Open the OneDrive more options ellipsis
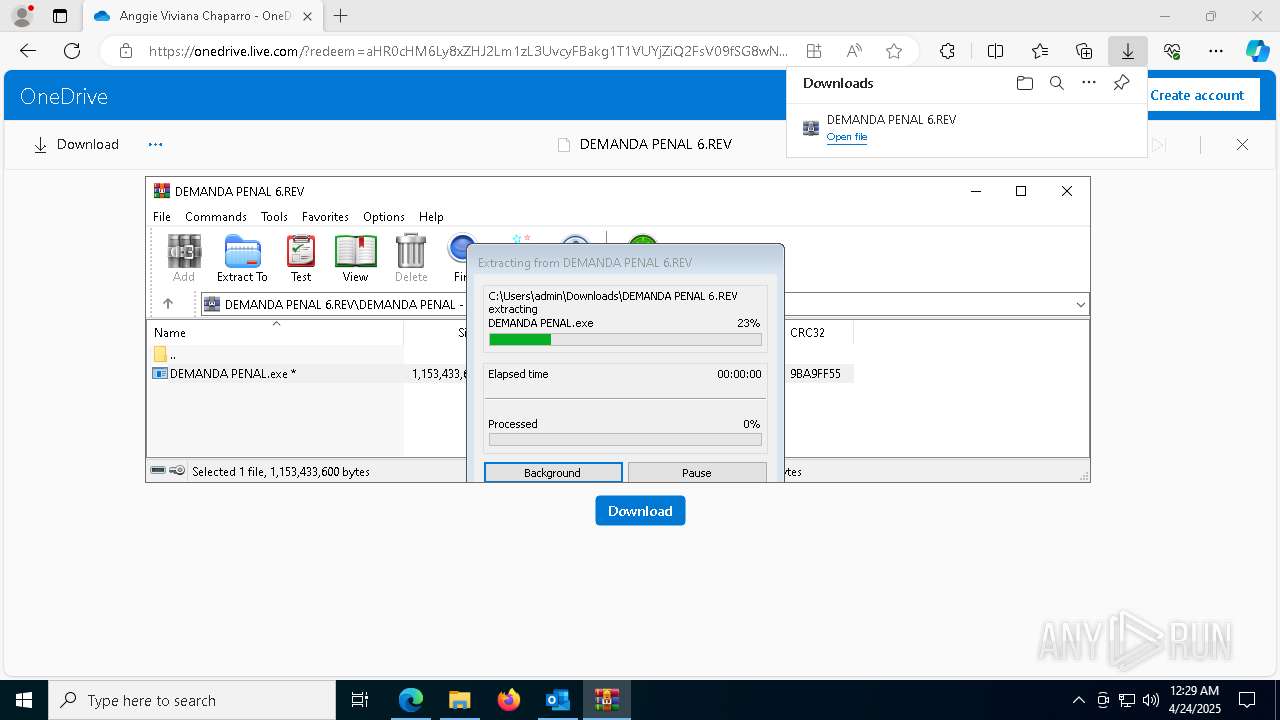 (x=155, y=145)
